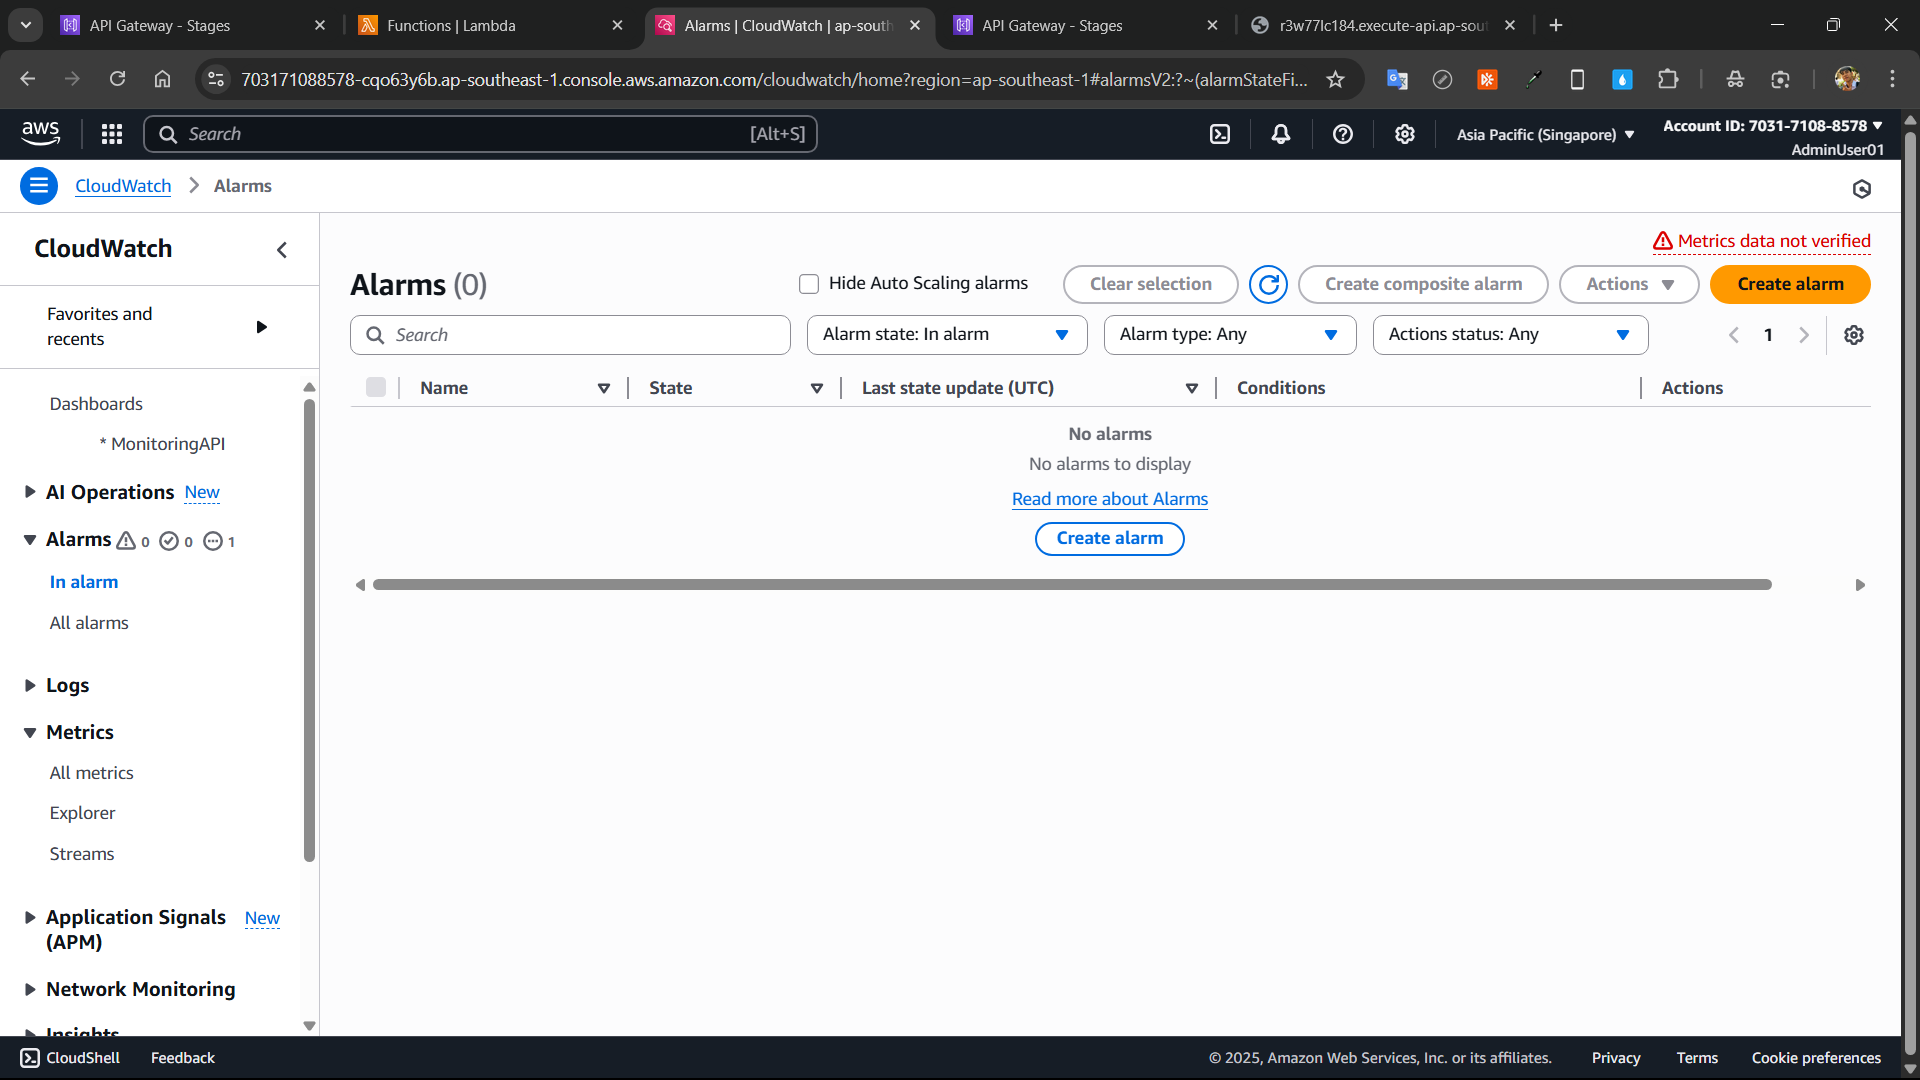
Task: Check Hide Auto Scaling alarms
Action: coord(809,284)
